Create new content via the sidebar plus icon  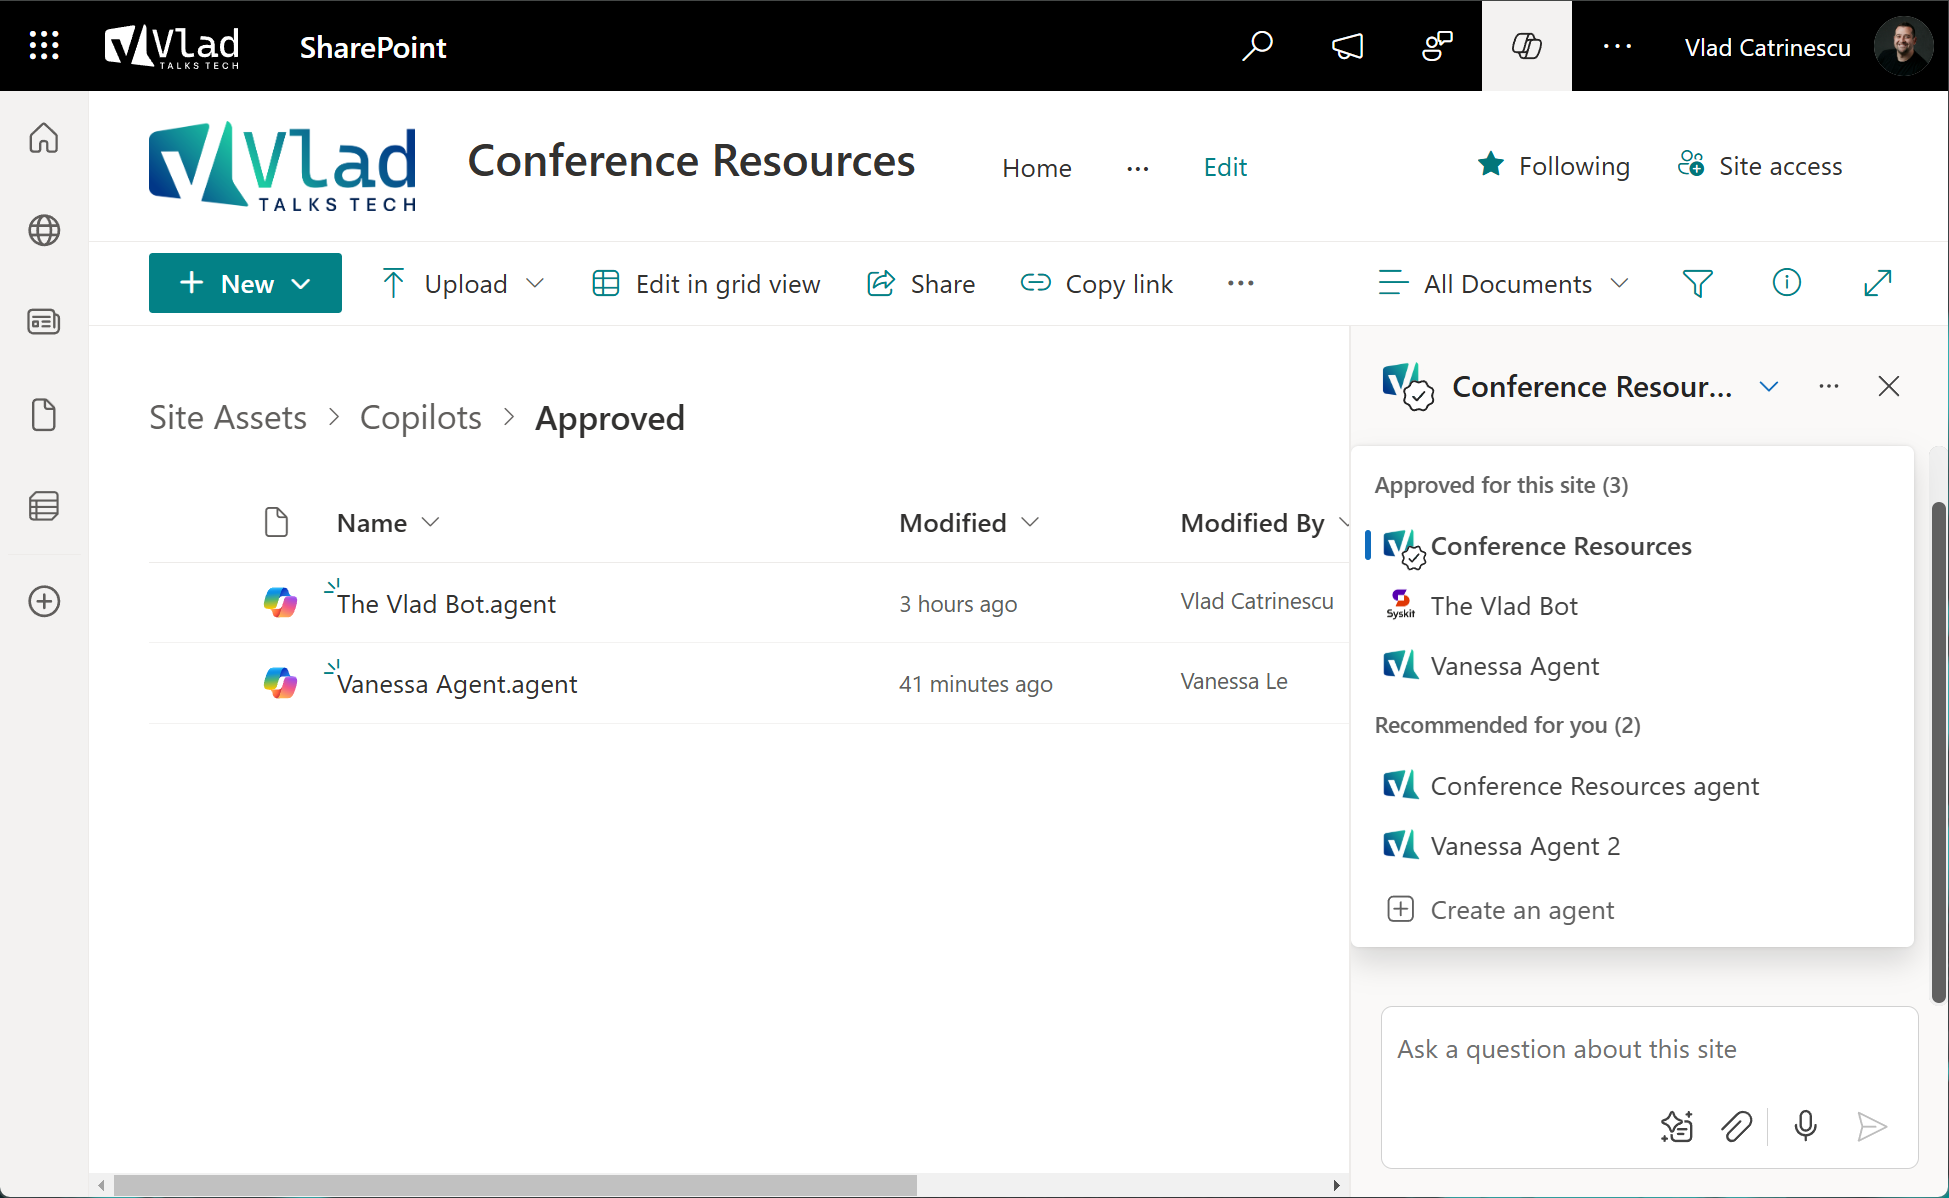44,601
